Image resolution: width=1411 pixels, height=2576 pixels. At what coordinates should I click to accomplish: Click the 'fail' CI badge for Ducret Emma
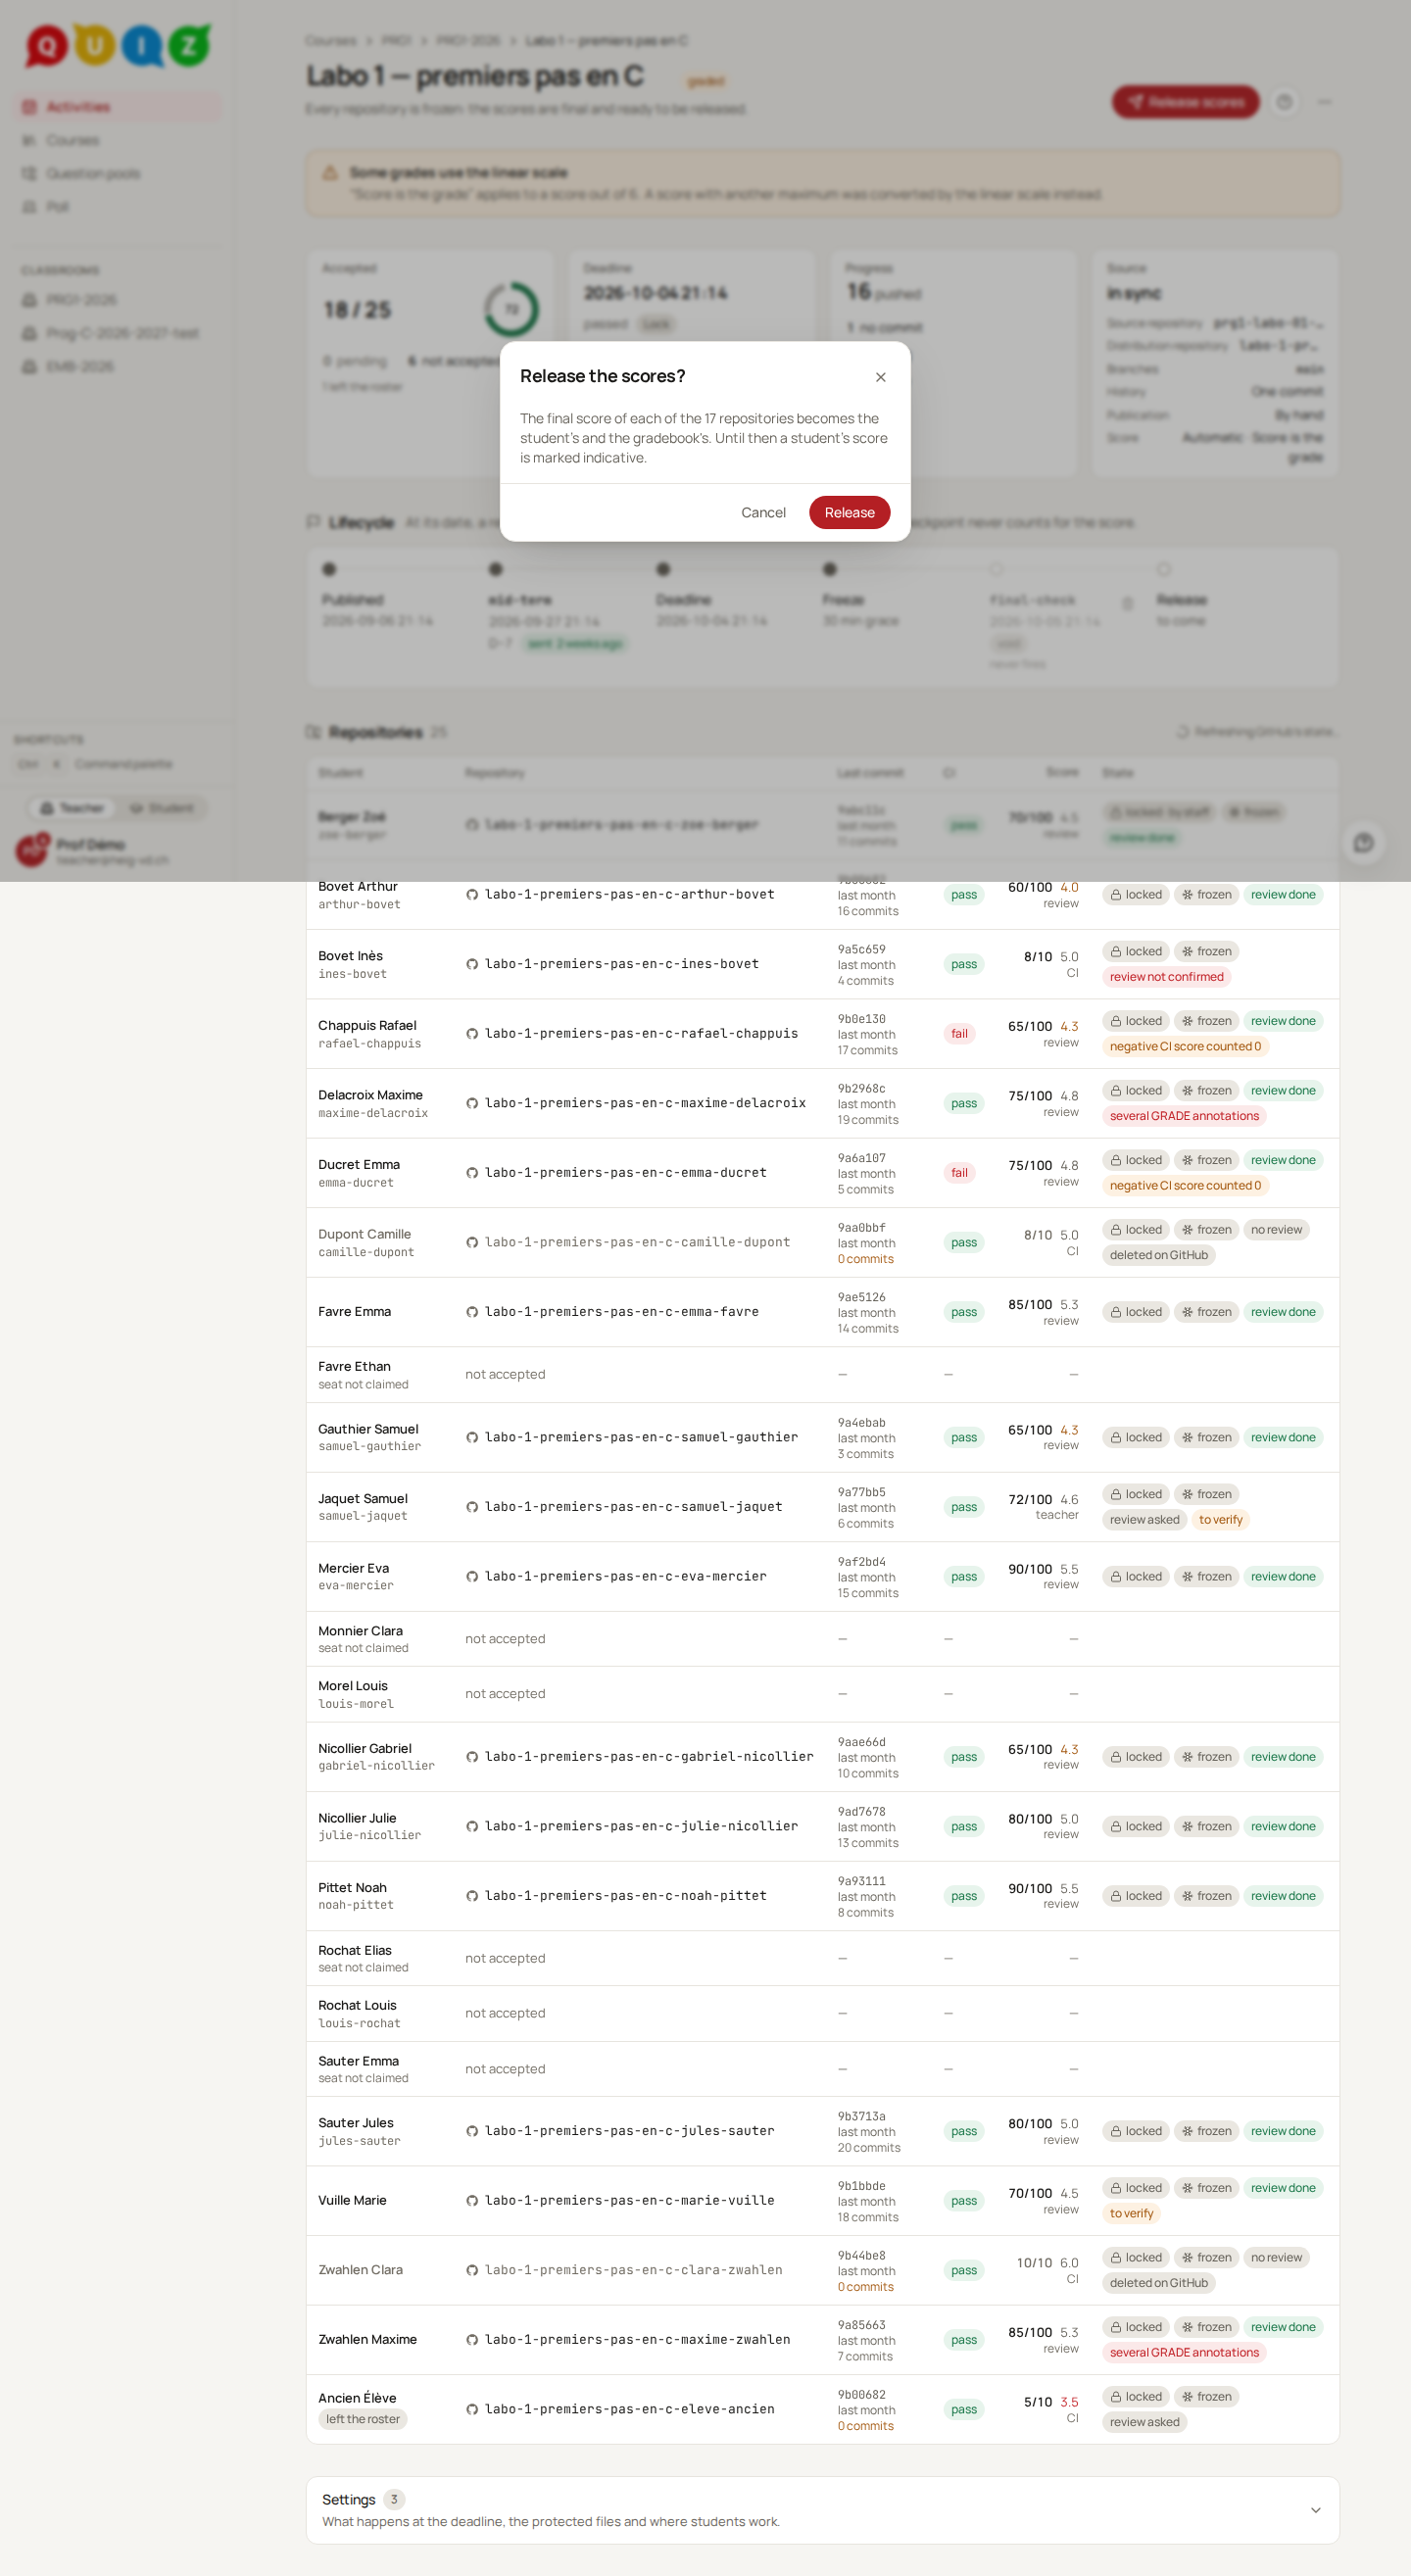[959, 1173]
